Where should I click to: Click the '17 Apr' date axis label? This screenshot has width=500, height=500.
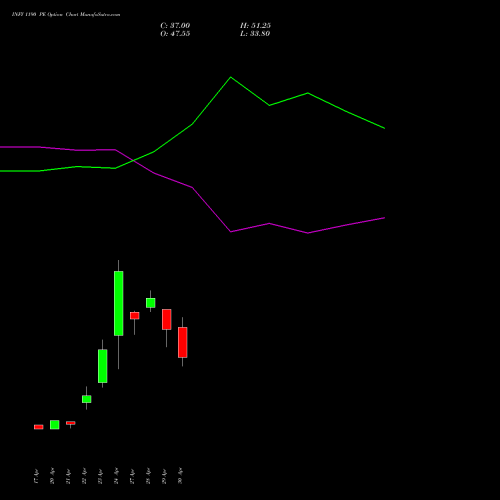click(x=36, y=476)
